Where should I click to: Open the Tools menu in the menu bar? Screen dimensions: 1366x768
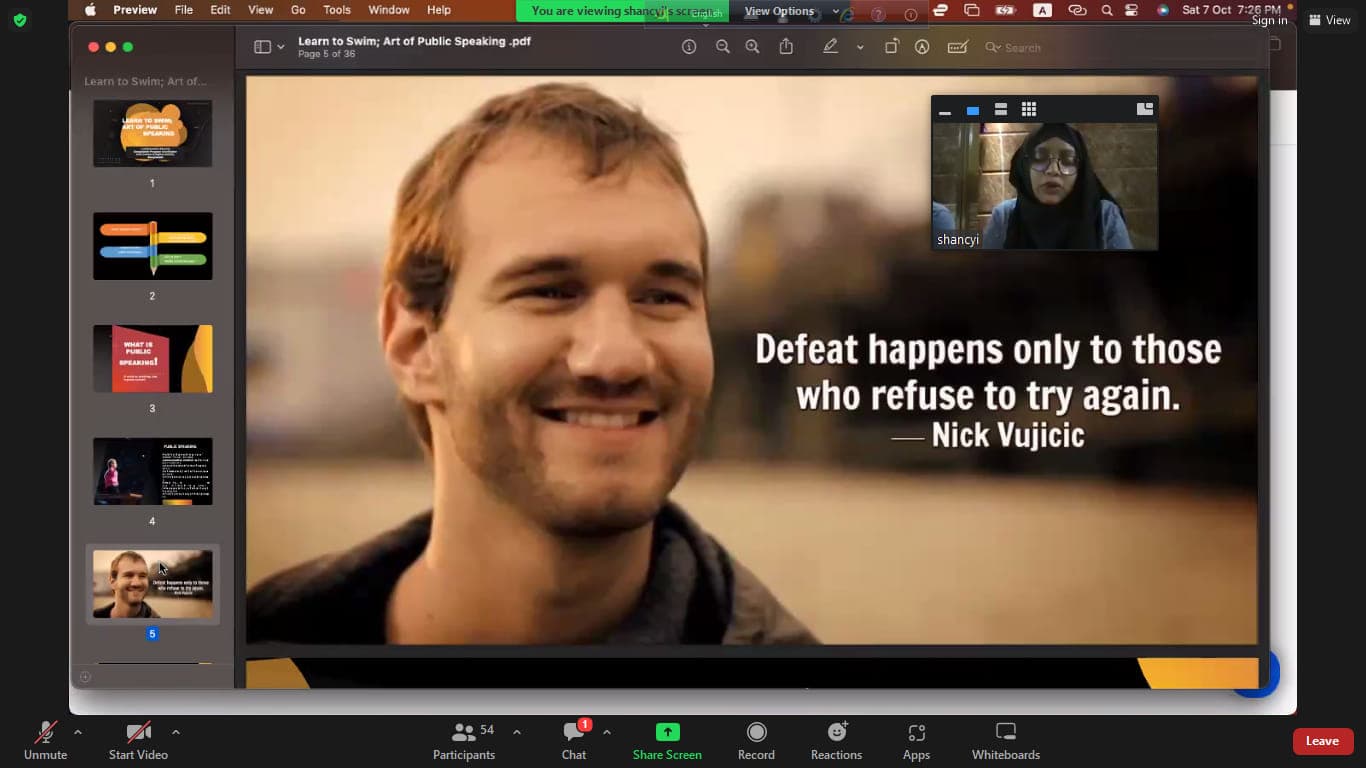(x=337, y=10)
